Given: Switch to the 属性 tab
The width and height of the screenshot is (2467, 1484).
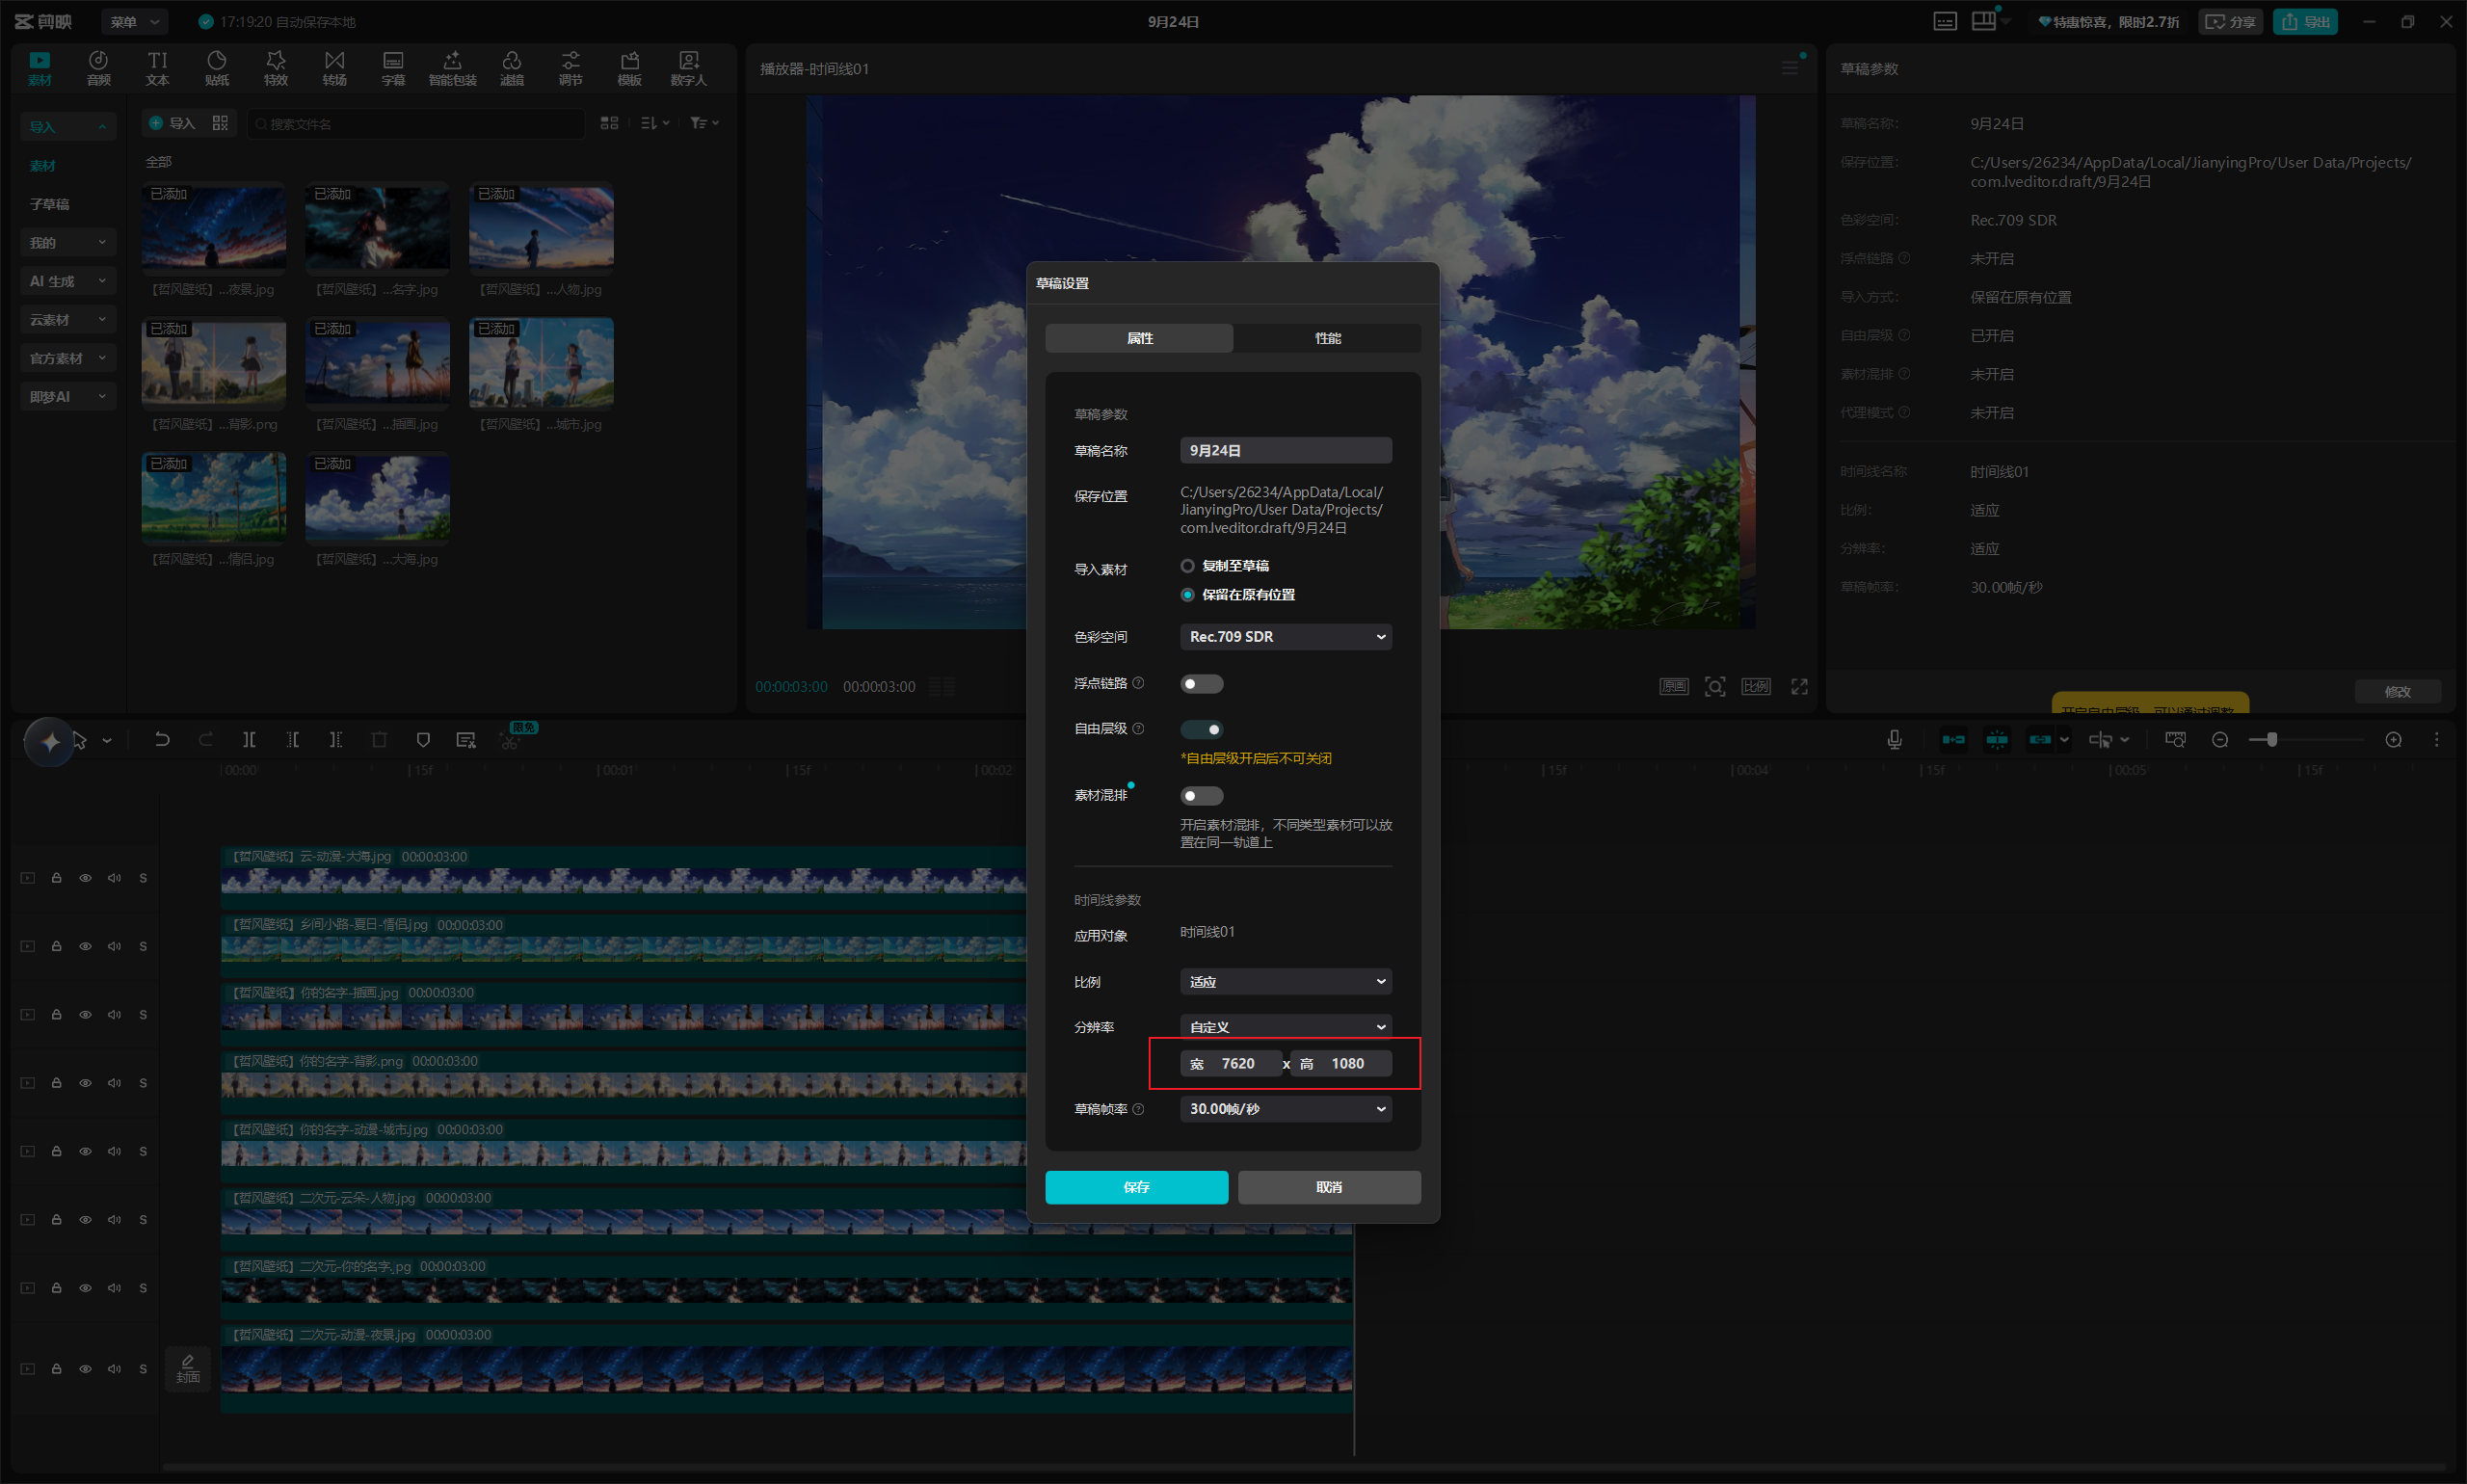Looking at the screenshot, I should 1139,338.
